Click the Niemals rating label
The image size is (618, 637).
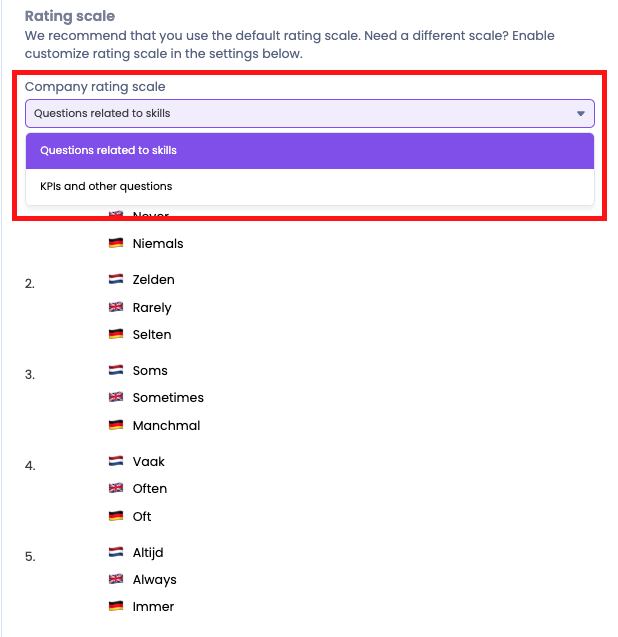click(158, 244)
